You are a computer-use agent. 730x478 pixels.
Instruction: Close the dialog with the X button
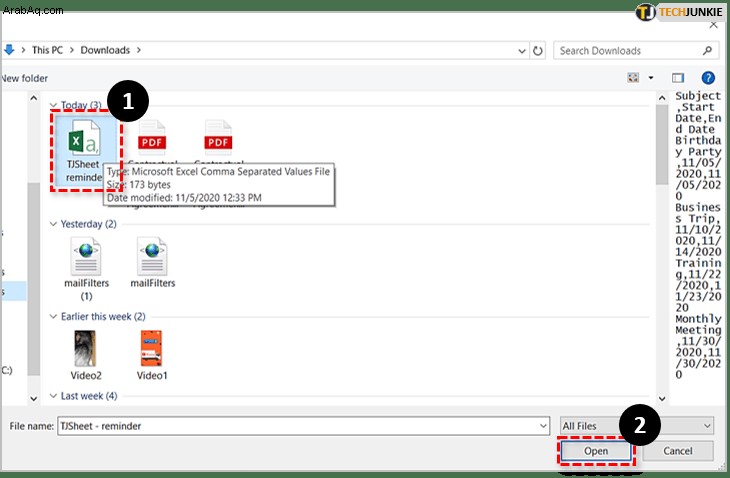(713, 25)
